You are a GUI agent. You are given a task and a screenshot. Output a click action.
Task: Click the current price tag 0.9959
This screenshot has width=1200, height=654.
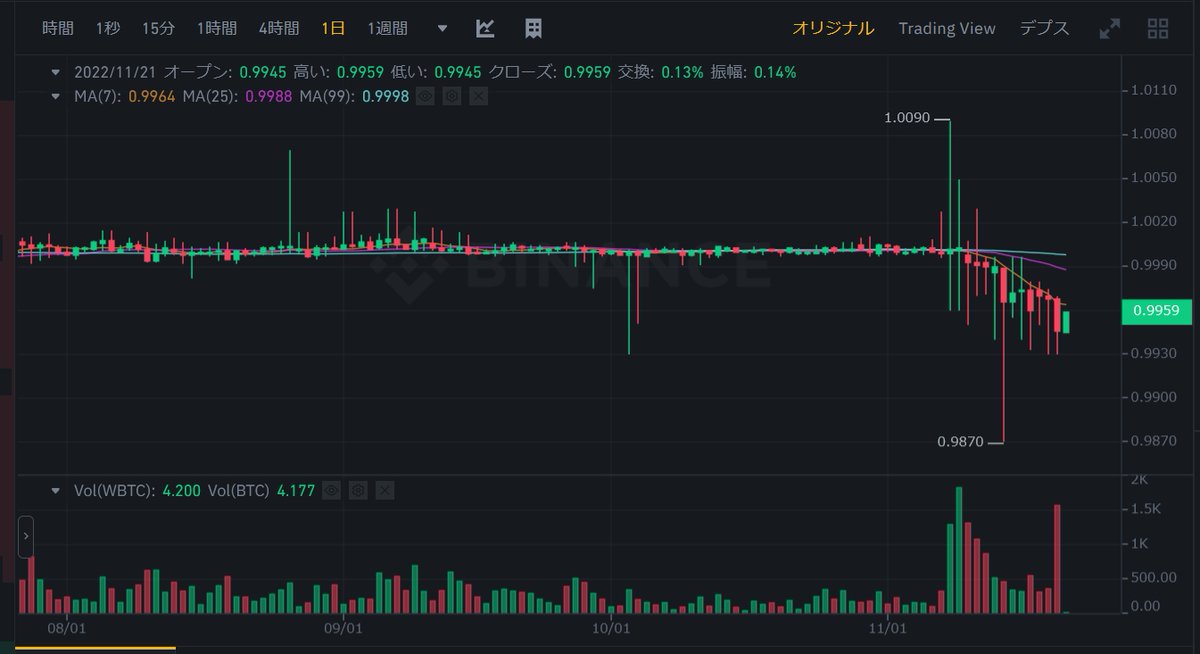pyautogui.click(x=1158, y=311)
